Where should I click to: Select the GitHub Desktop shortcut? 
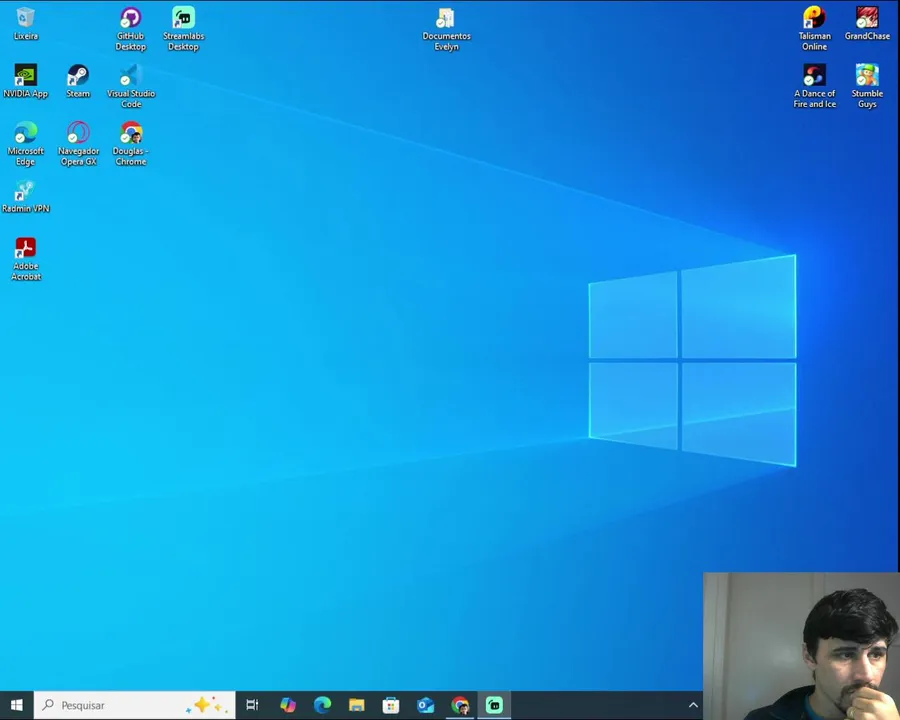pos(130,29)
